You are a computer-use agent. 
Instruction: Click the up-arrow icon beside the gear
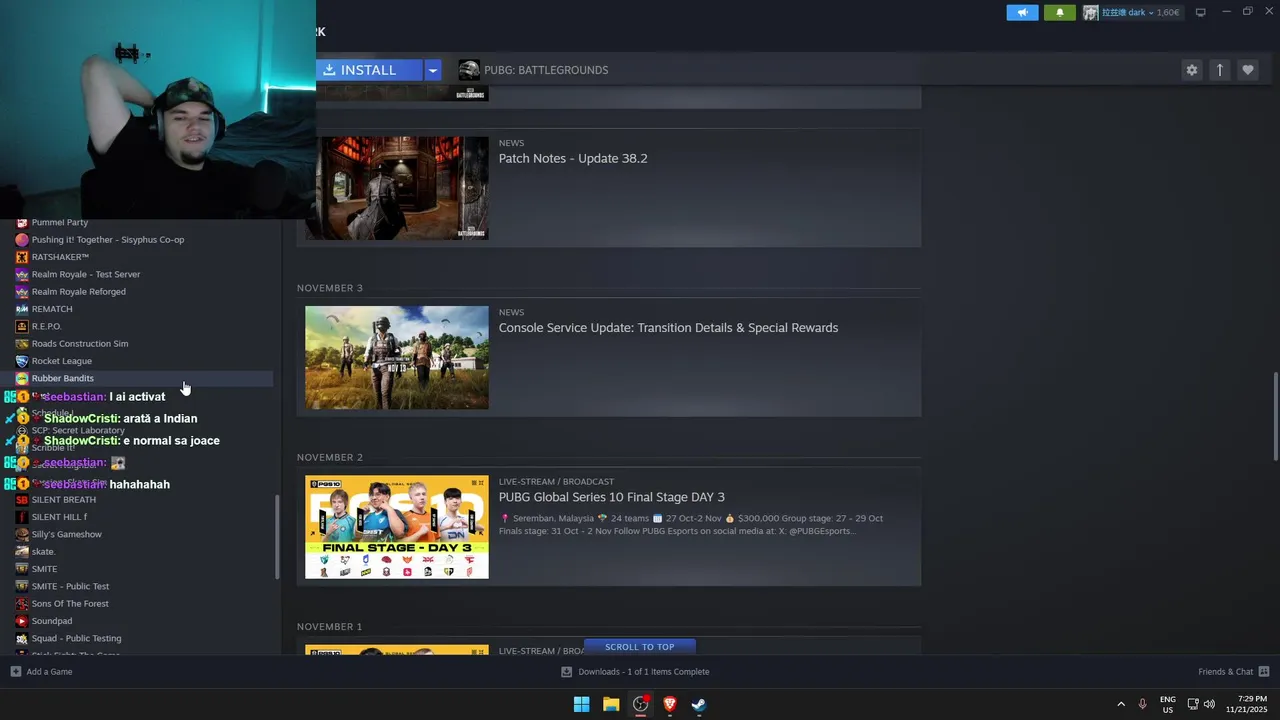point(1219,70)
